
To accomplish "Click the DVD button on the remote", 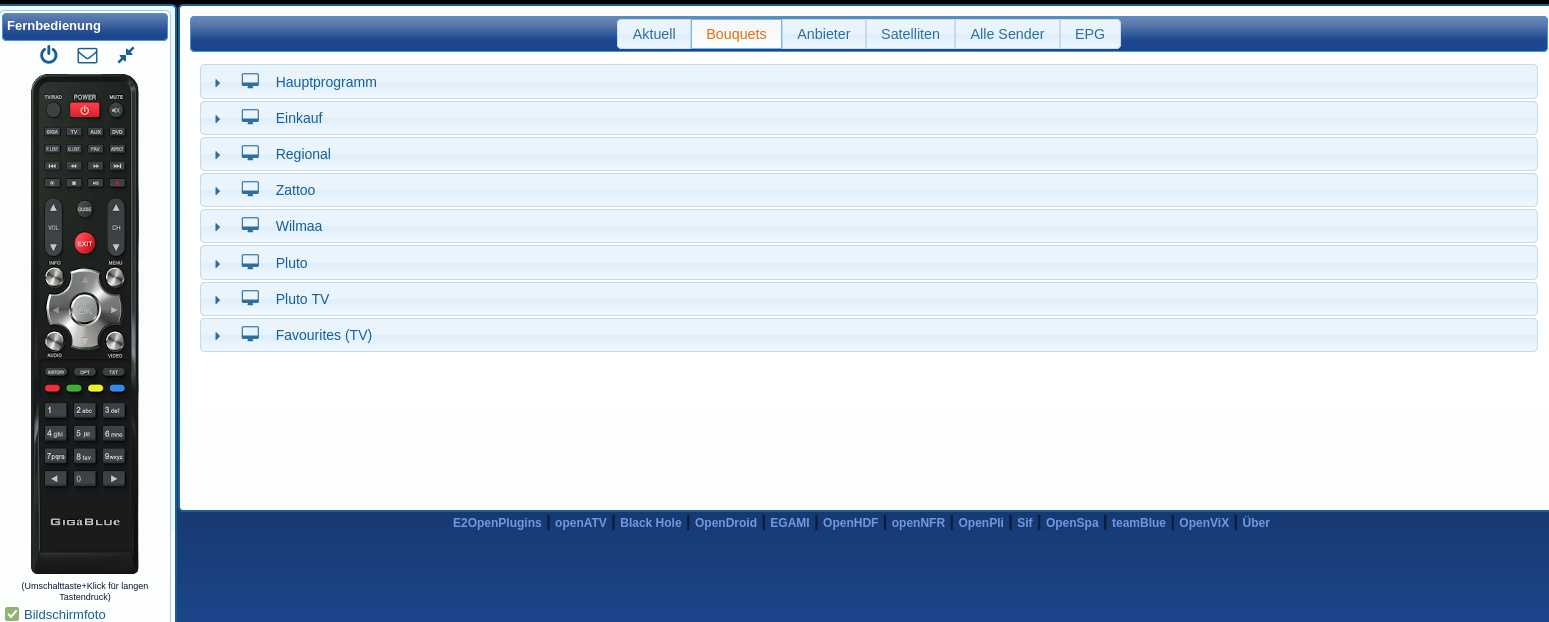I will [117, 132].
